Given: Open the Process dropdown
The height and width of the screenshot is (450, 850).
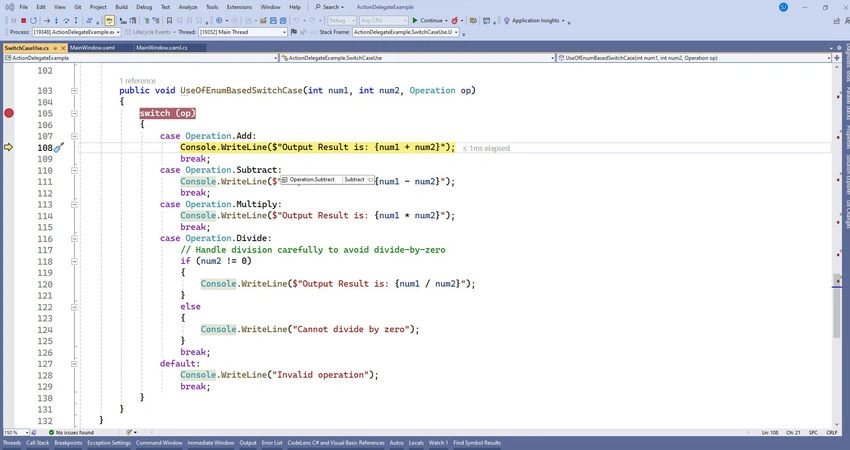Looking at the screenshot, I should tap(76, 32).
